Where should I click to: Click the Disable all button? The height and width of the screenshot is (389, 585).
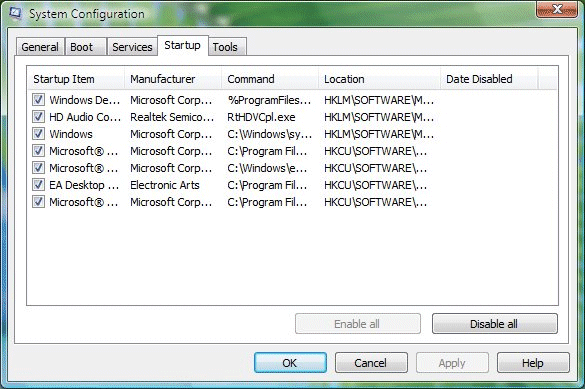click(x=495, y=324)
